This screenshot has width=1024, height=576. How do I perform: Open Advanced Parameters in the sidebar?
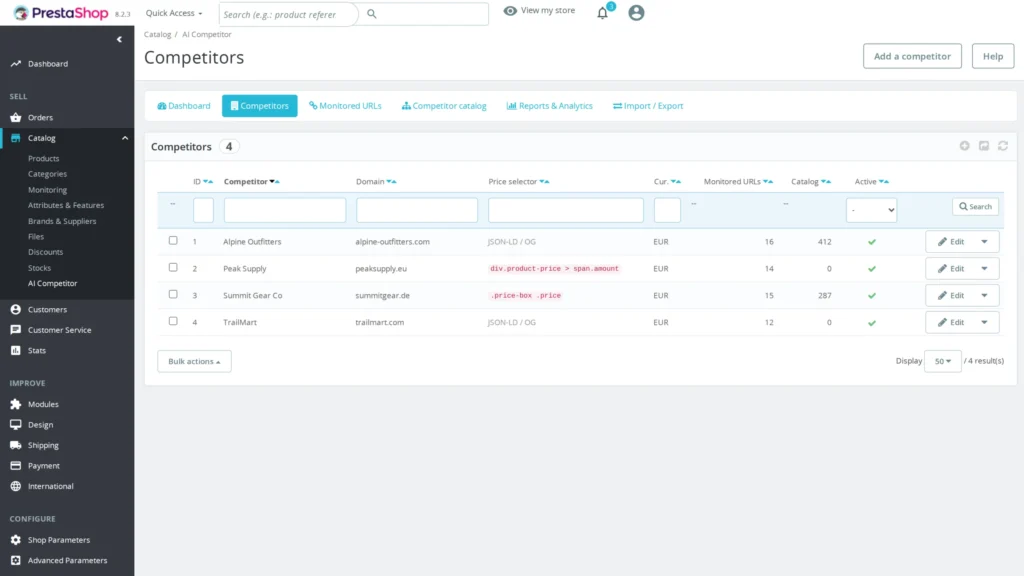pos(67,560)
